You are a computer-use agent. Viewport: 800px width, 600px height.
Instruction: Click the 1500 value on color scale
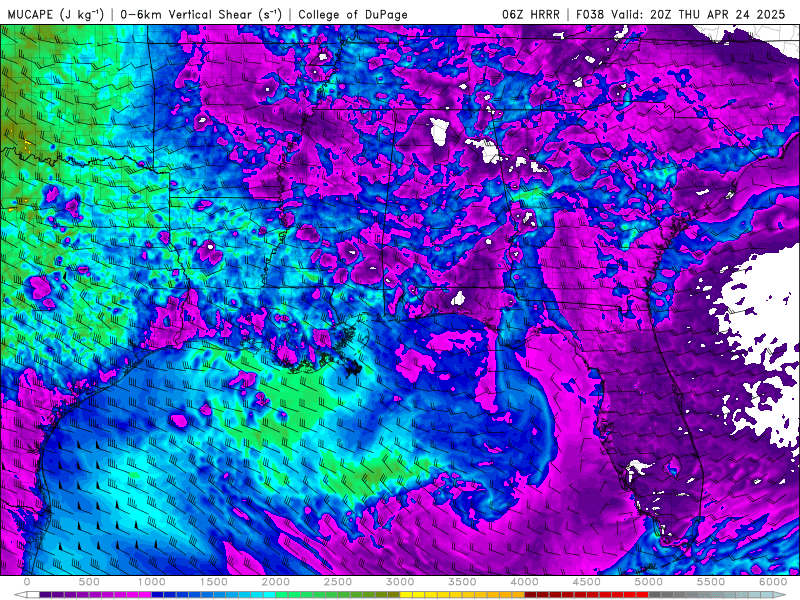(x=214, y=582)
